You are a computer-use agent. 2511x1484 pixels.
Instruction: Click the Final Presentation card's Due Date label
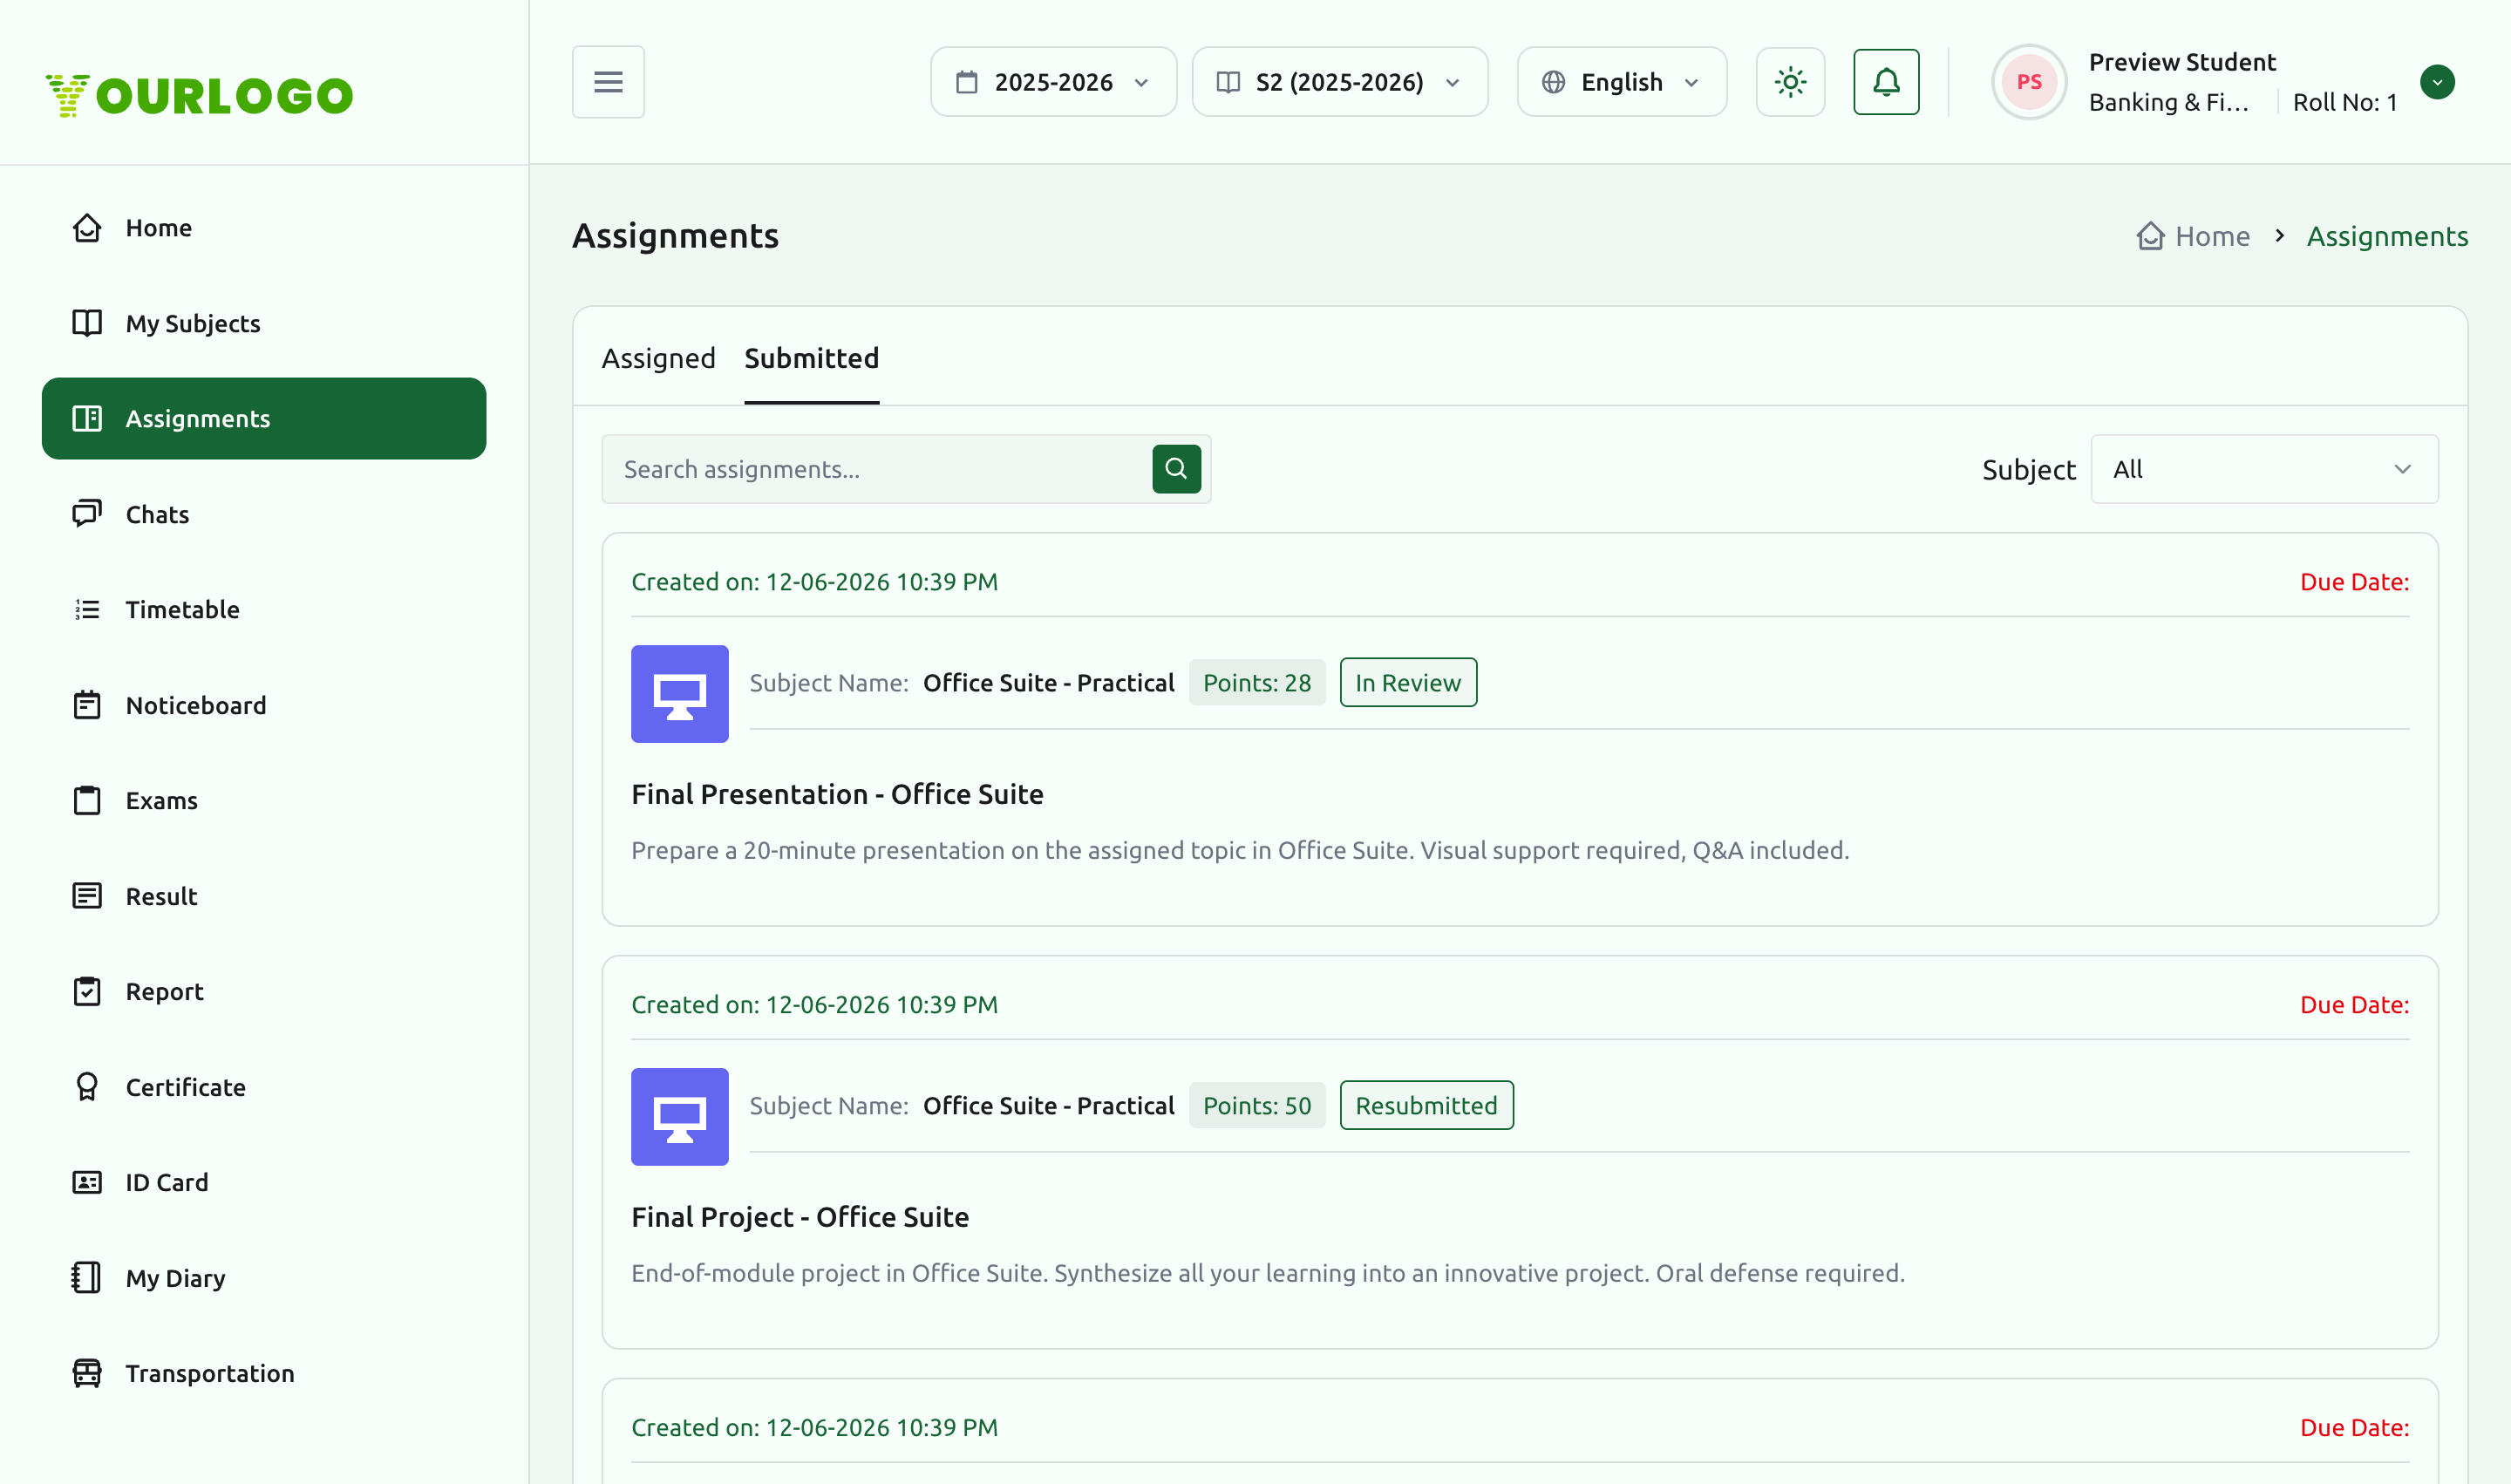(2354, 582)
